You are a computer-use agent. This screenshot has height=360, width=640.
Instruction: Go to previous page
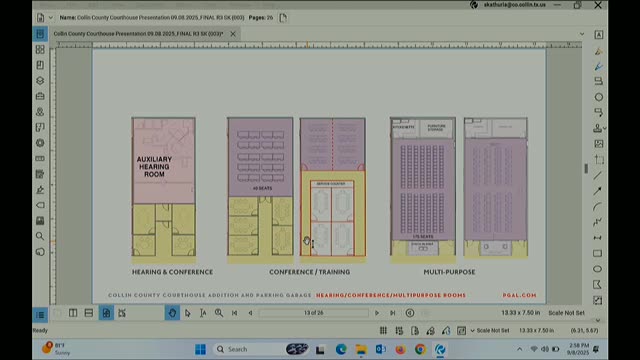tap(250, 313)
